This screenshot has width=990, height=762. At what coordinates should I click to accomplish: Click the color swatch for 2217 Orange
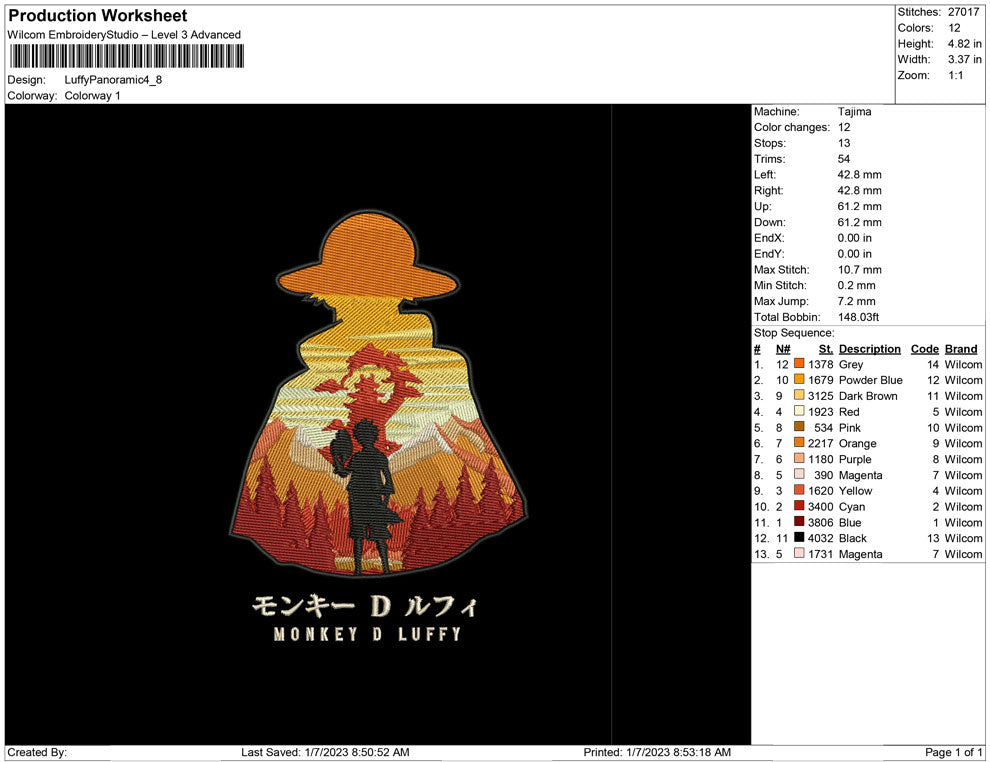(799, 443)
